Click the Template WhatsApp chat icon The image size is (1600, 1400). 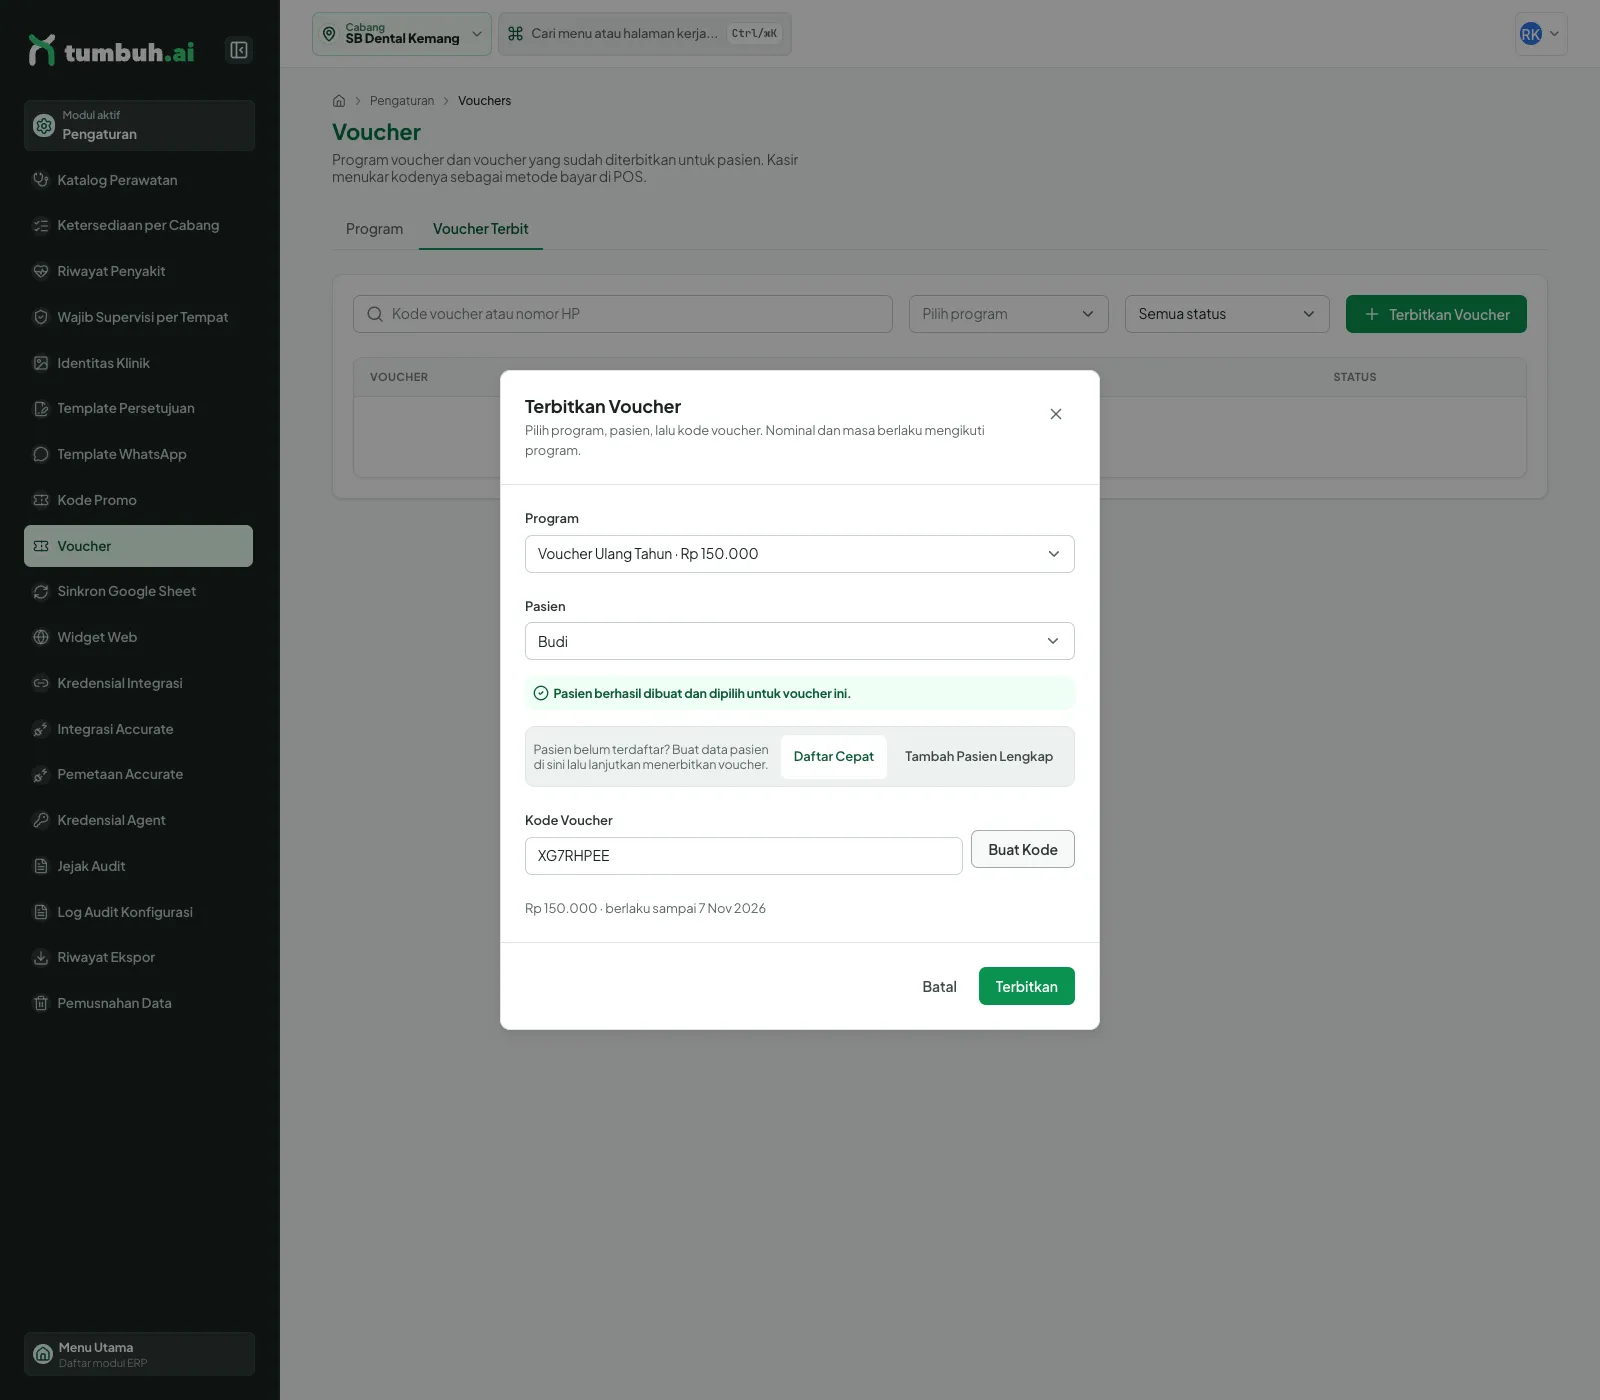[41, 454]
